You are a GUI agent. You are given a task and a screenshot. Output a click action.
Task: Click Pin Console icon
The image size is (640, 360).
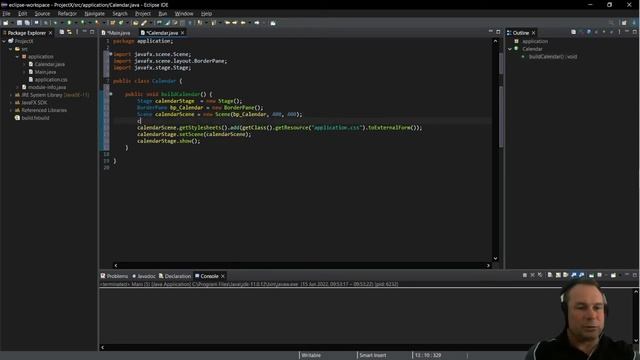pyautogui.click(x=591, y=276)
